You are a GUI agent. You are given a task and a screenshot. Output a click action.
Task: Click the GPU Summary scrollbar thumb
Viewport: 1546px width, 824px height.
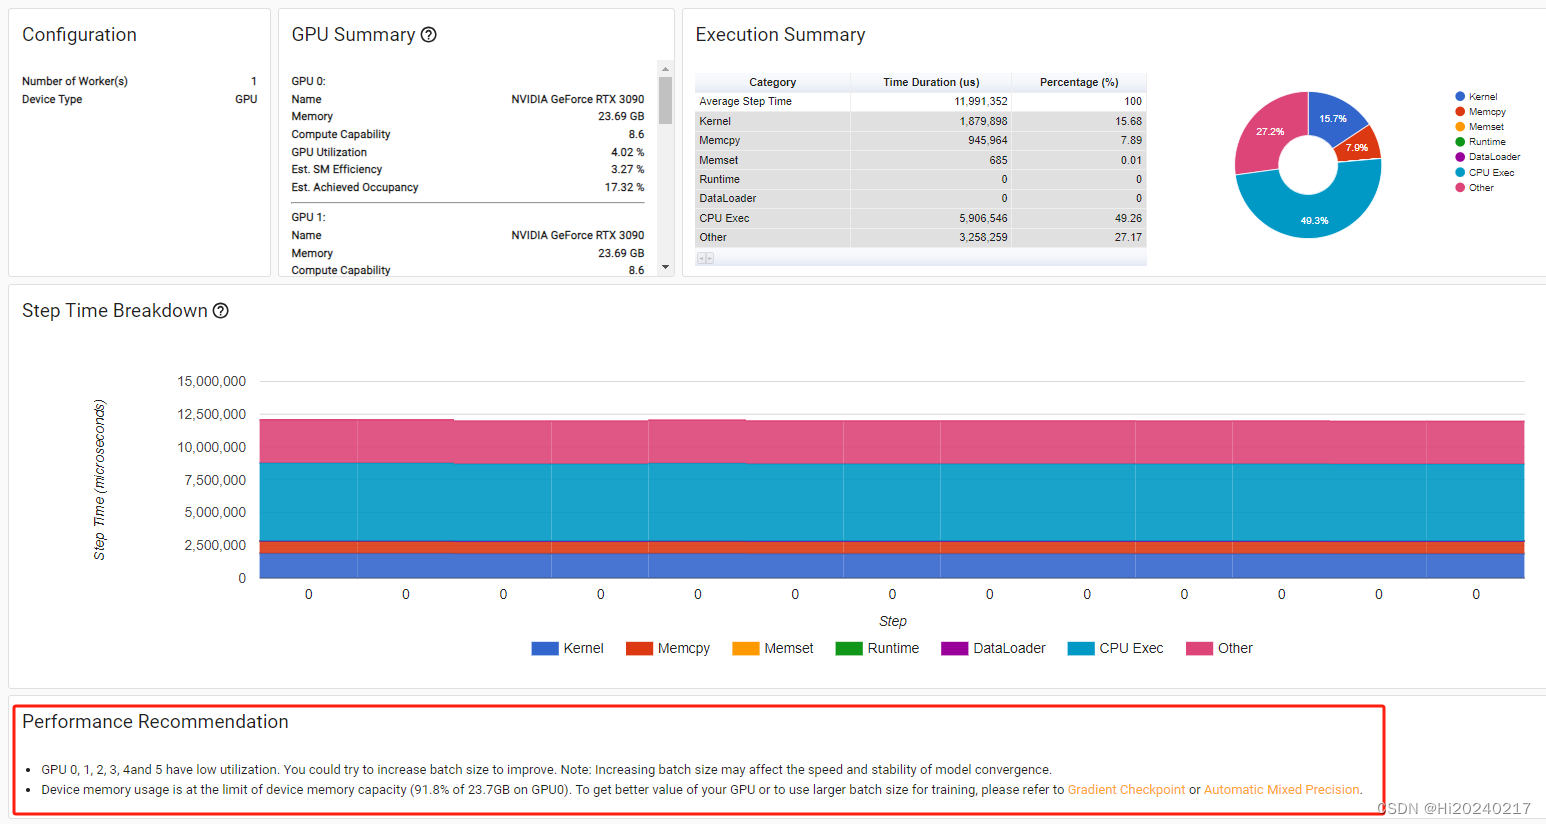(x=666, y=100)
